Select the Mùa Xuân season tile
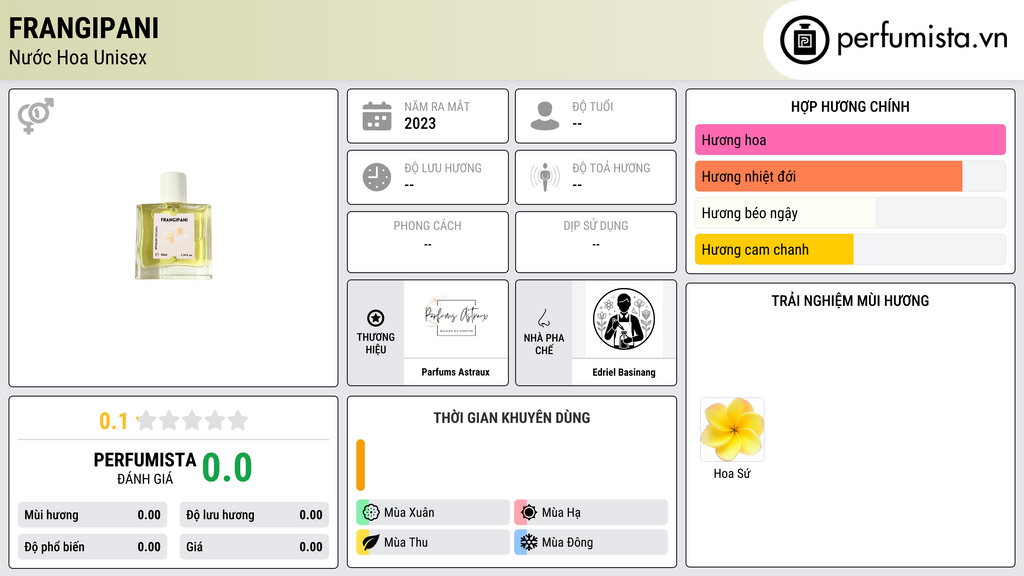 (x=433, y=512)
